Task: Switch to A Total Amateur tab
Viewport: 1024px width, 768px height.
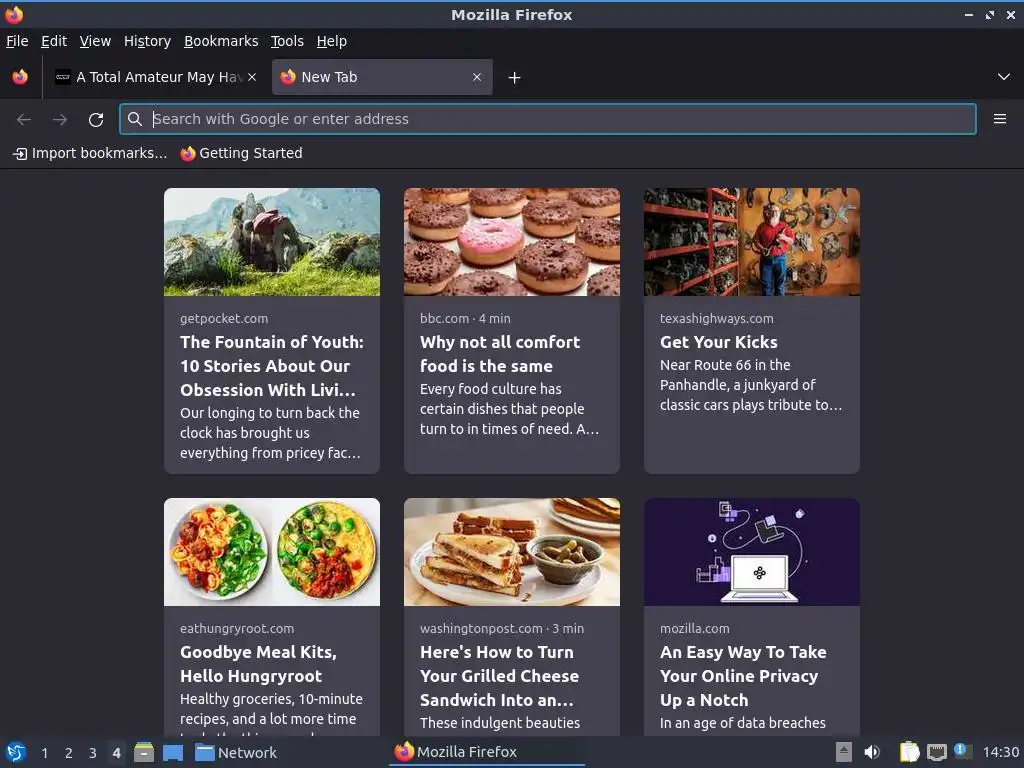Action: (155, 77)
